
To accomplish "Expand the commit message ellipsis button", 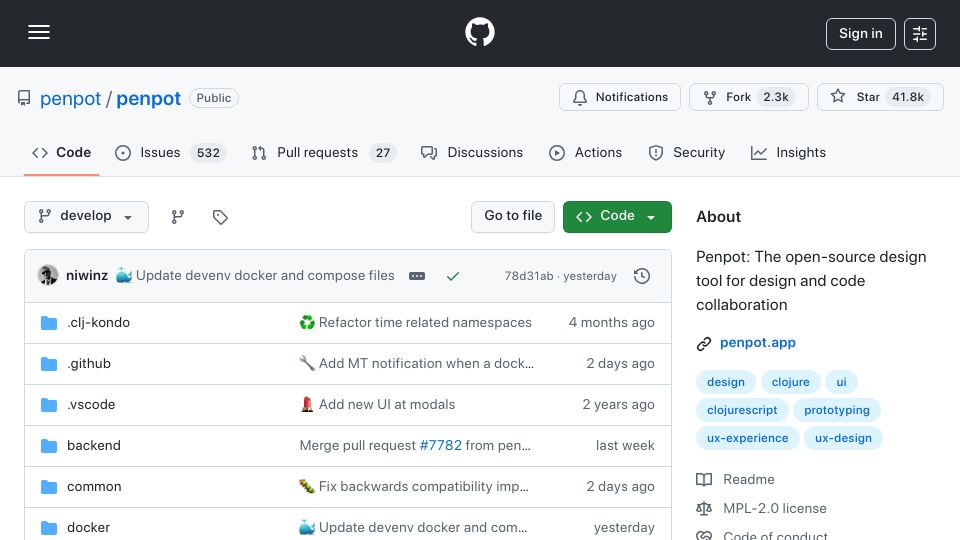I will pos(417,276).
